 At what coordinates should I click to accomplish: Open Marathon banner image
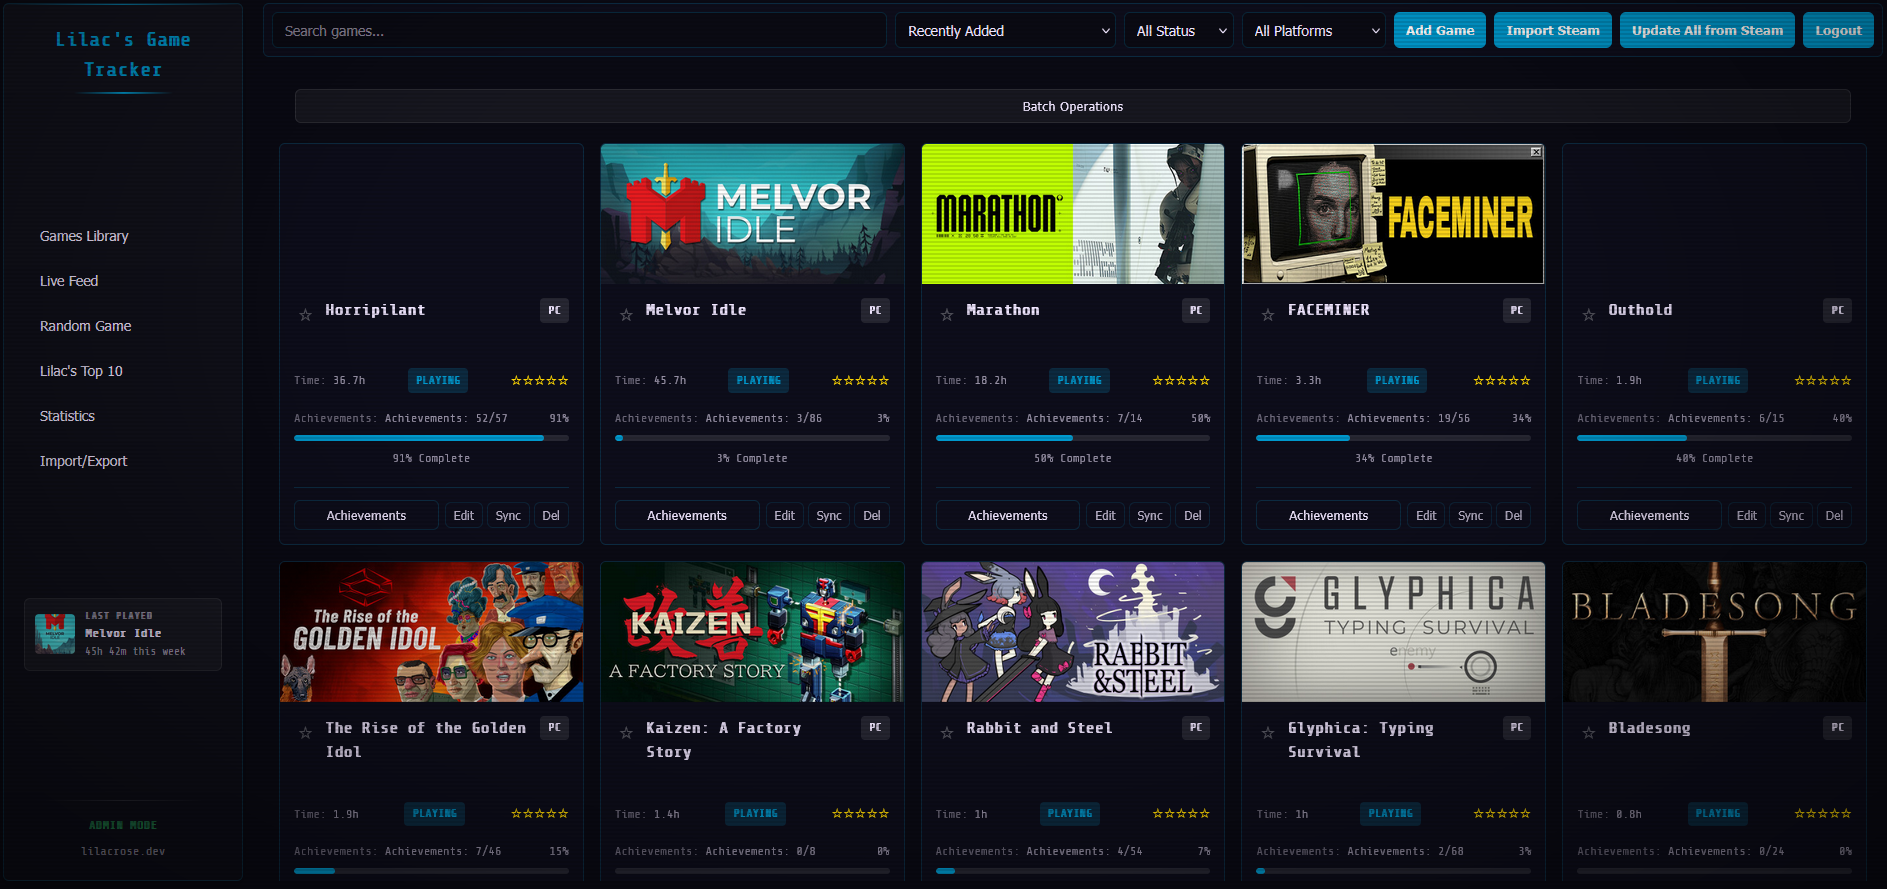coord(1072,214)
